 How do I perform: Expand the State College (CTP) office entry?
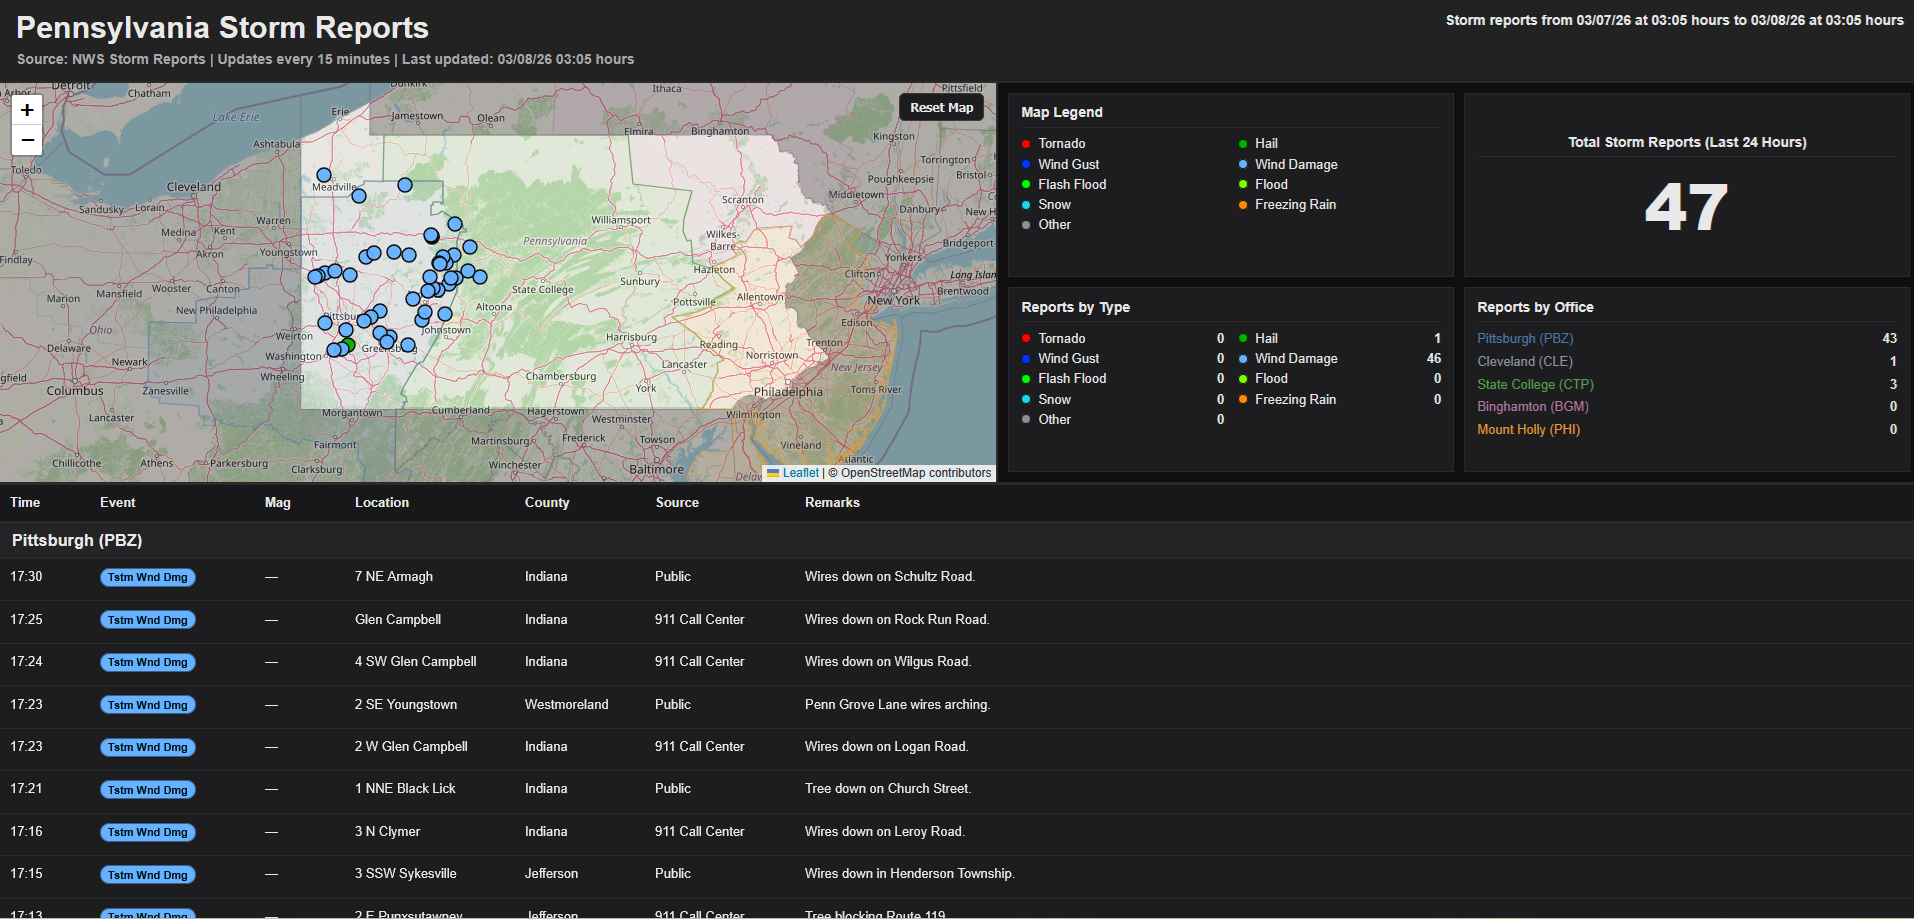tap(1535, 384)
